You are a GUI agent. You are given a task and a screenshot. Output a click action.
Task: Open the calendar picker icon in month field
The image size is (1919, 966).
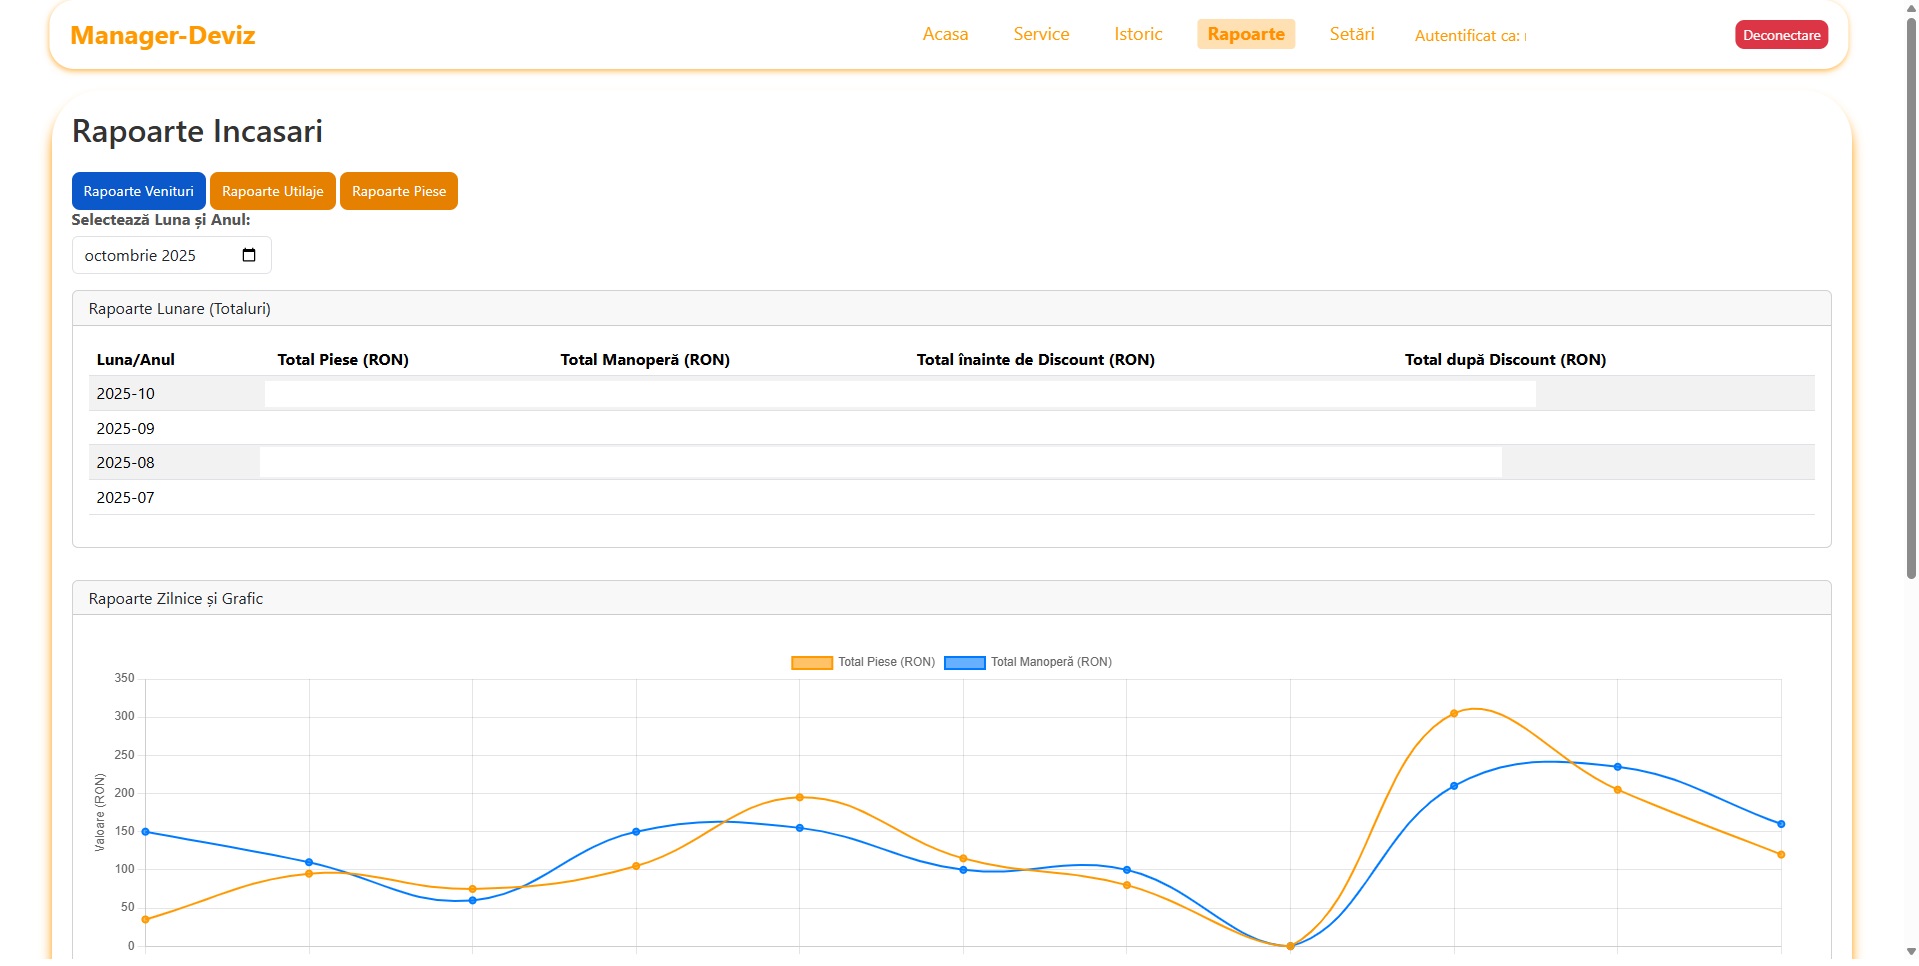[249, 255]
